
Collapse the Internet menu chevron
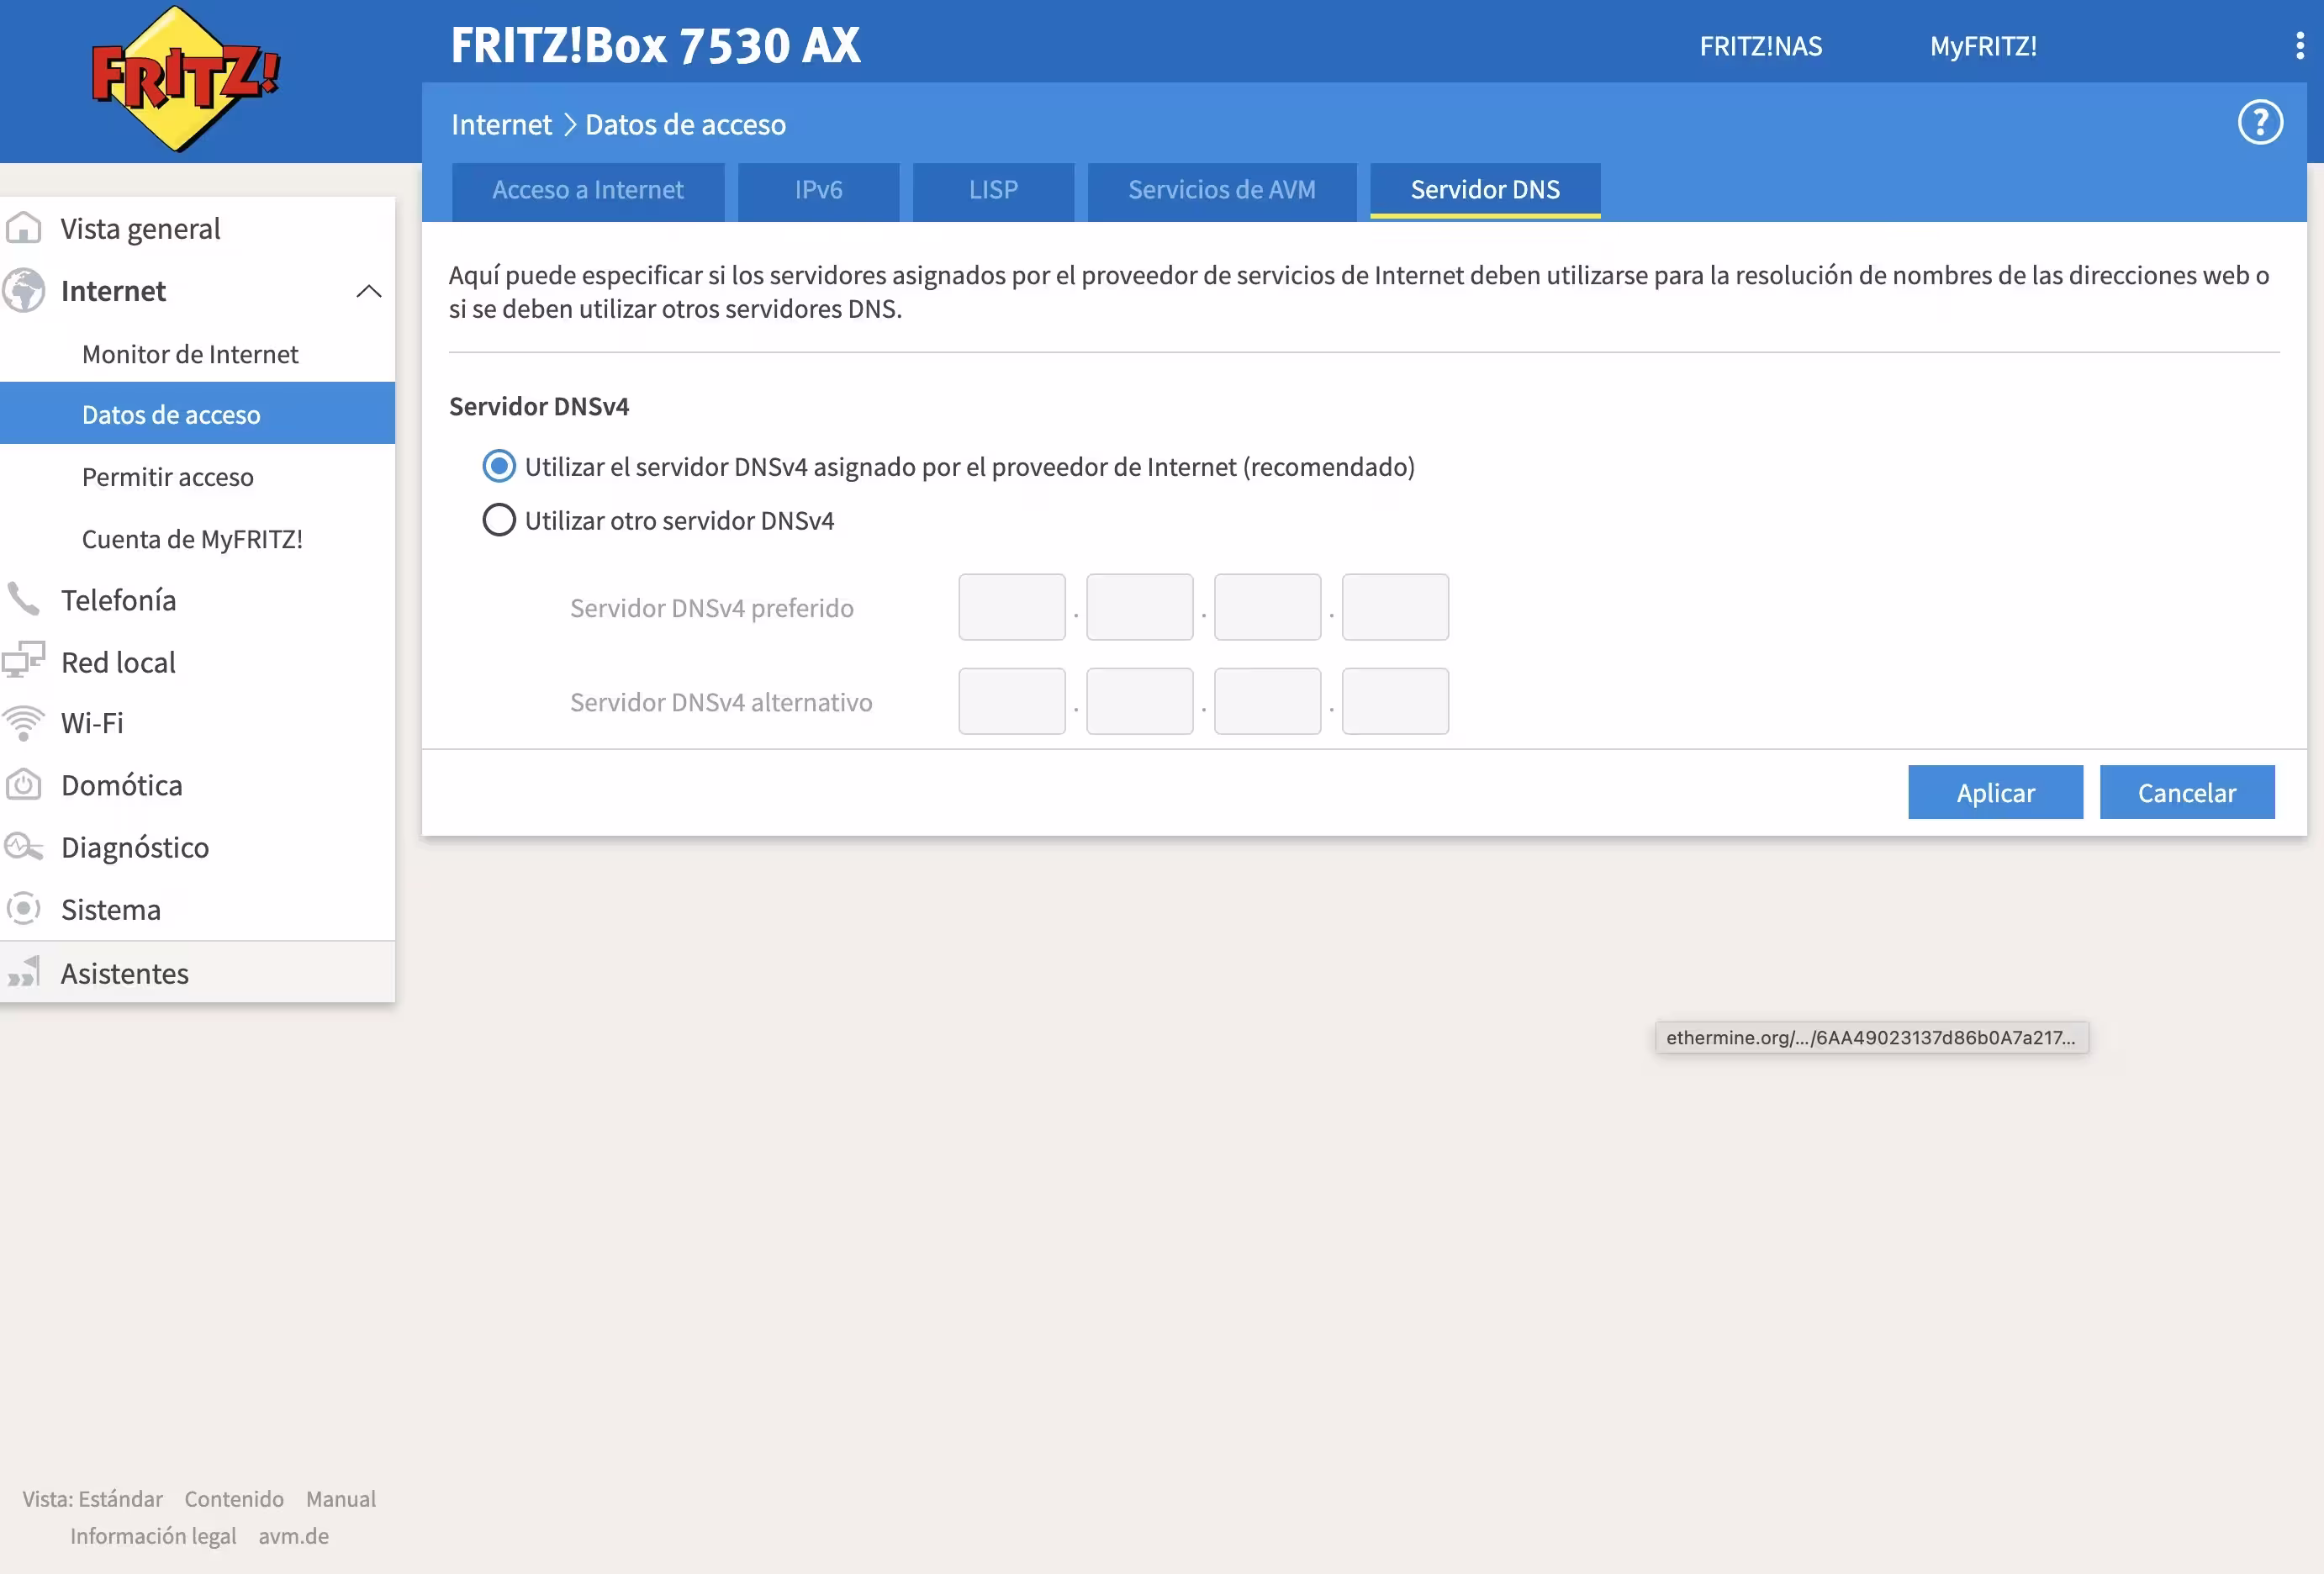[x=369, y=291]
